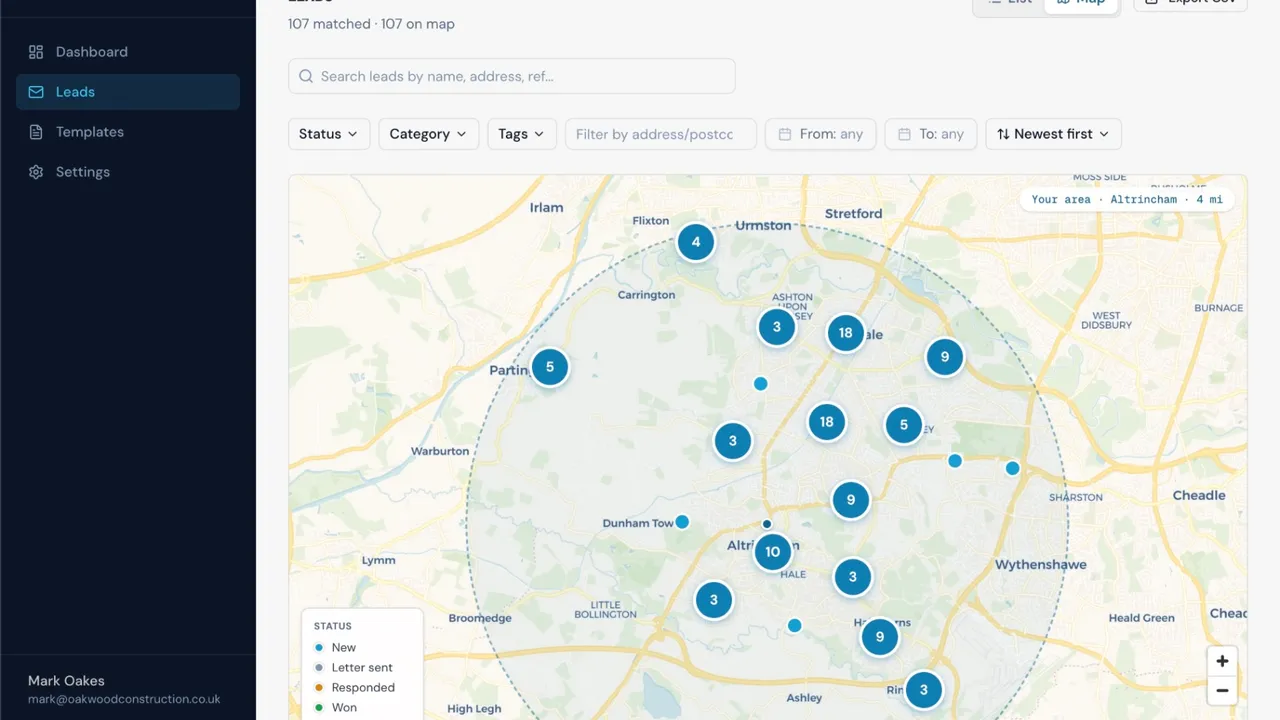Viewport: 1280px width, 720px height.
Task: Expand the Category filter dropdown
Action: tap(428, 134)
